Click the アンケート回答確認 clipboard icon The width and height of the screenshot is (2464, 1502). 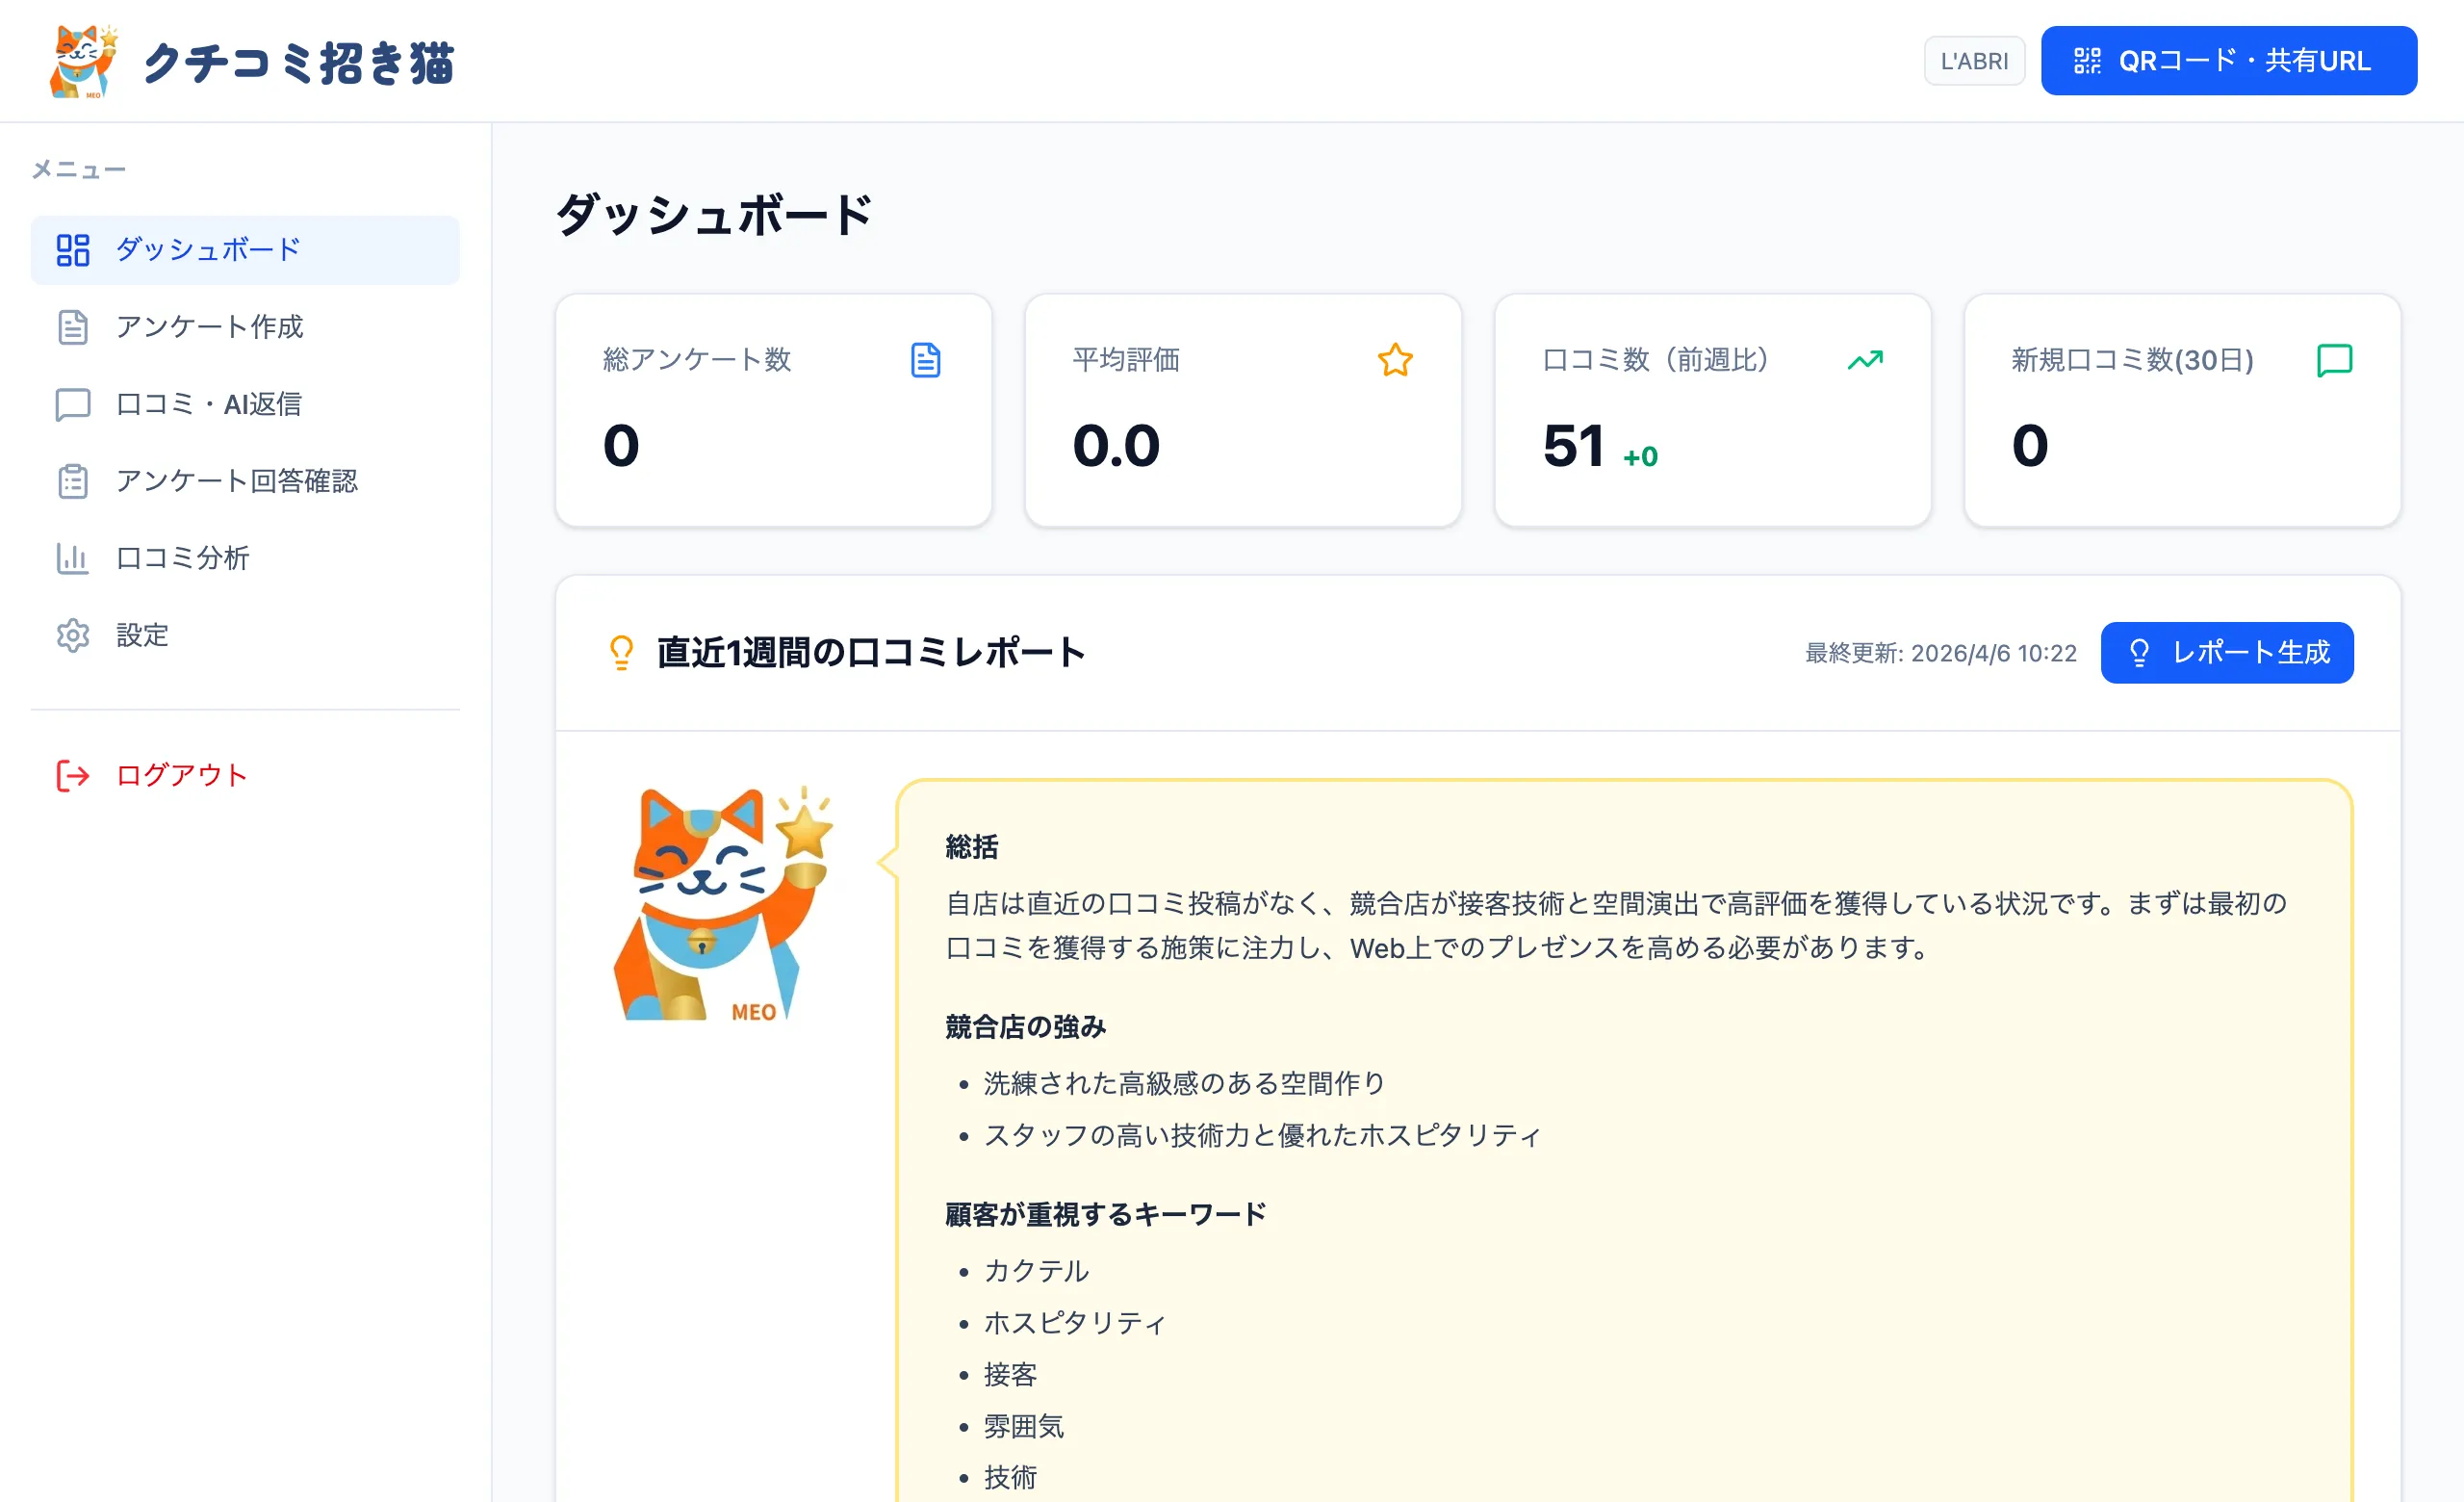tap(72, 481)
